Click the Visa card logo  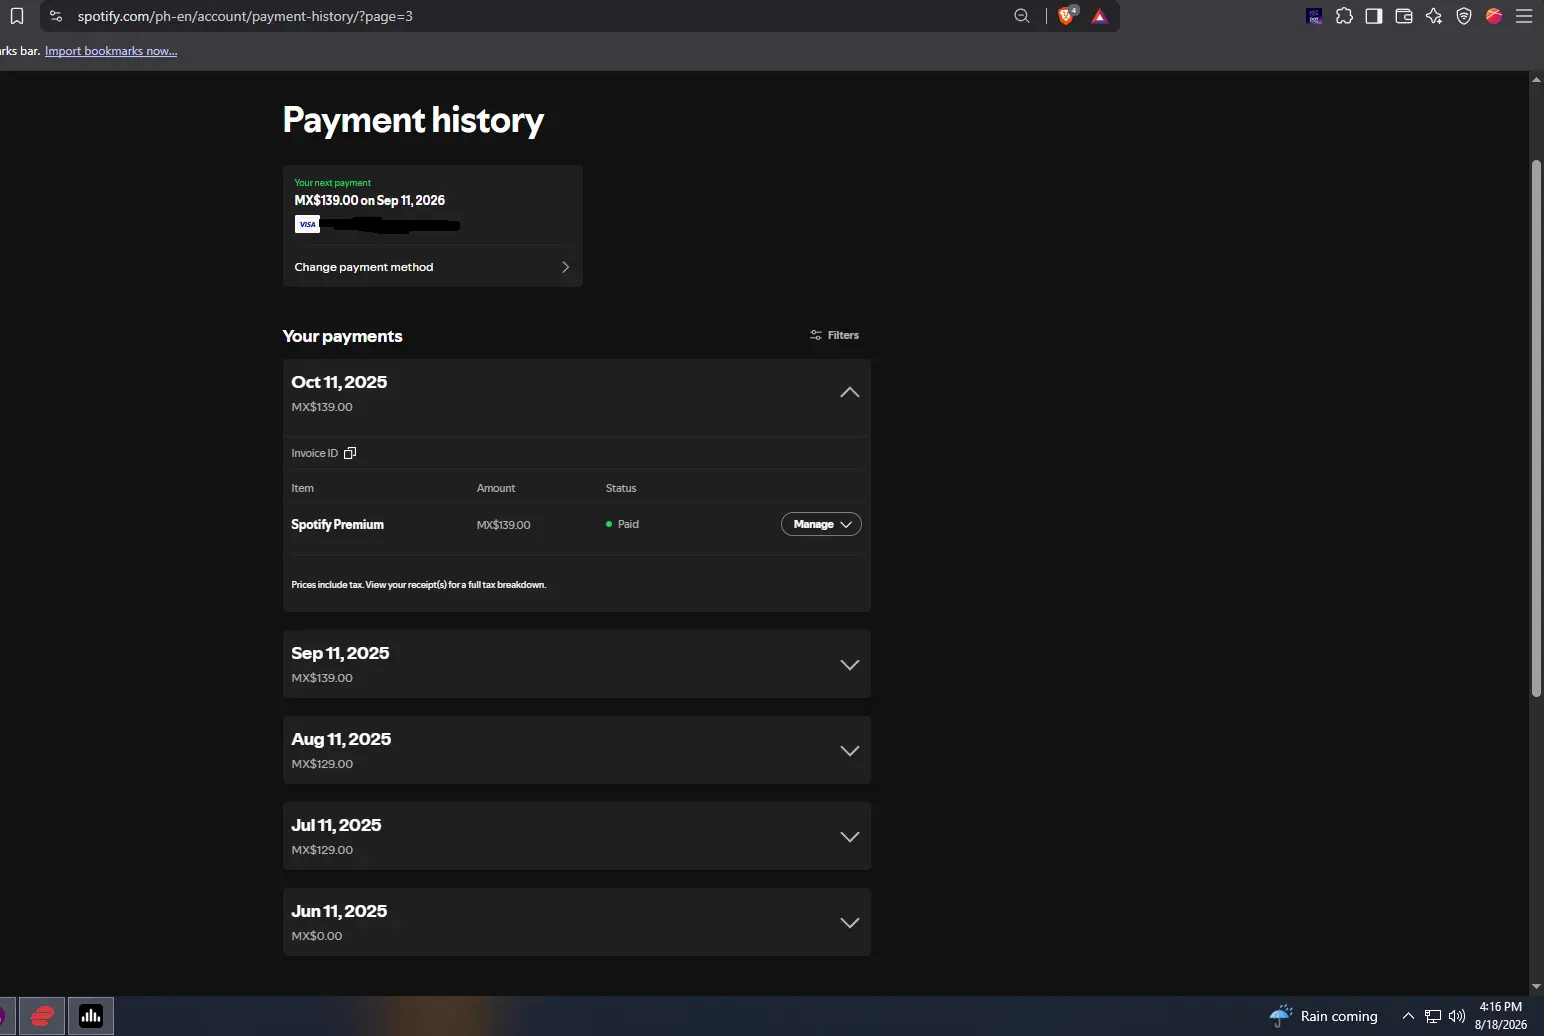[307, 224]
